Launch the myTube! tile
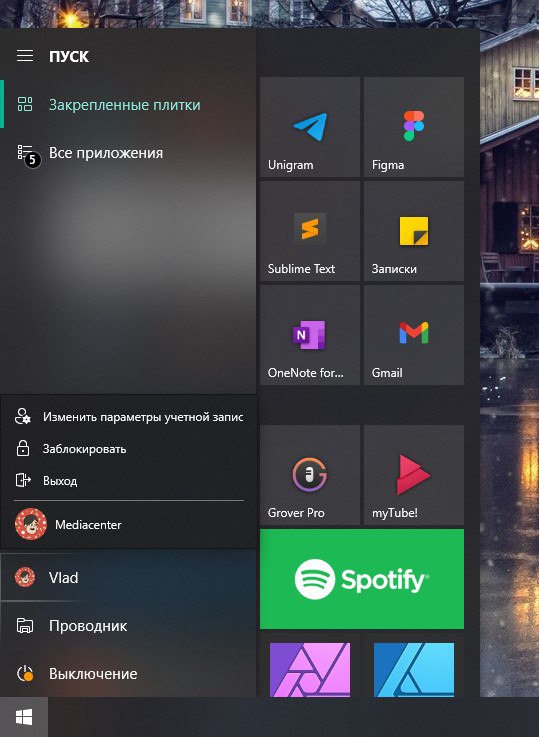 [x=414, y=475]
